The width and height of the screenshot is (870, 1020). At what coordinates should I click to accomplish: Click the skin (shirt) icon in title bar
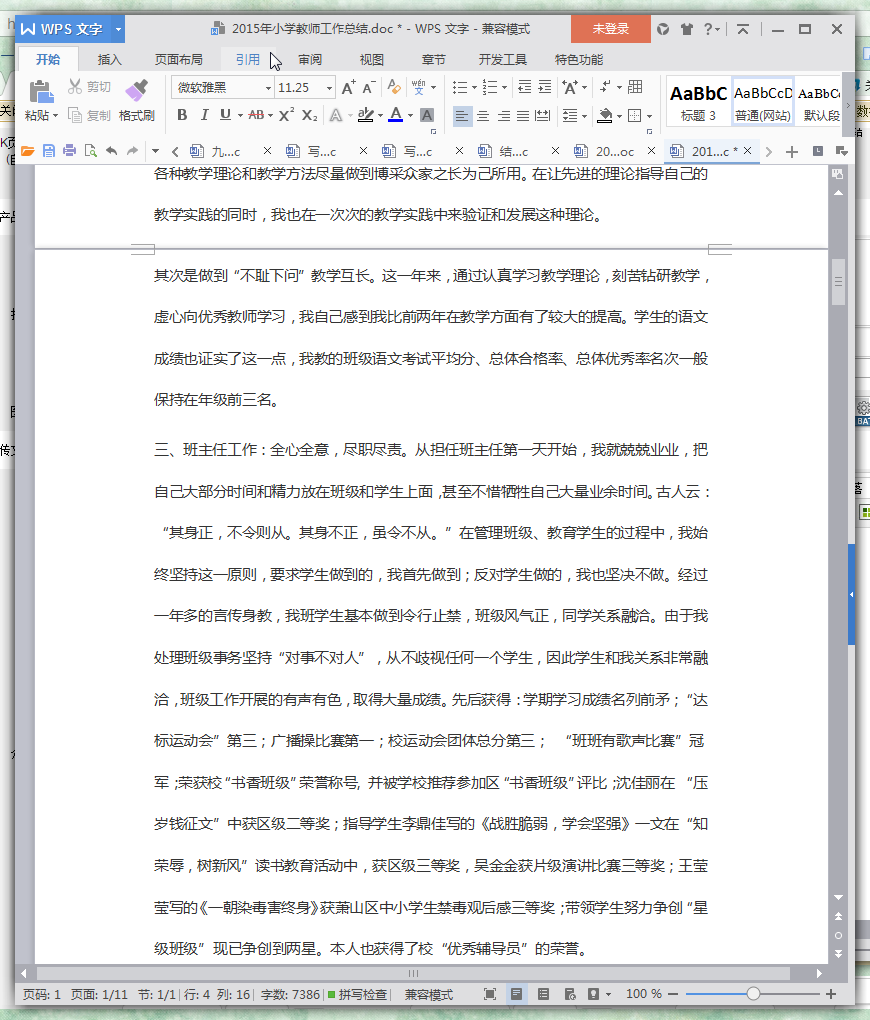point(686,29)
